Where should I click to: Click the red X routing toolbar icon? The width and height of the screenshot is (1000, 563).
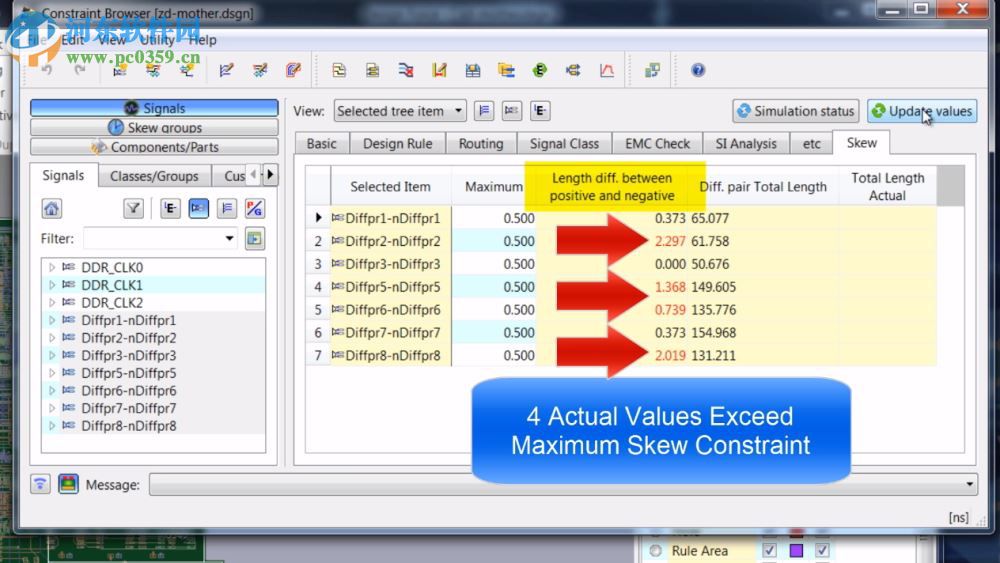coord(406,69)
